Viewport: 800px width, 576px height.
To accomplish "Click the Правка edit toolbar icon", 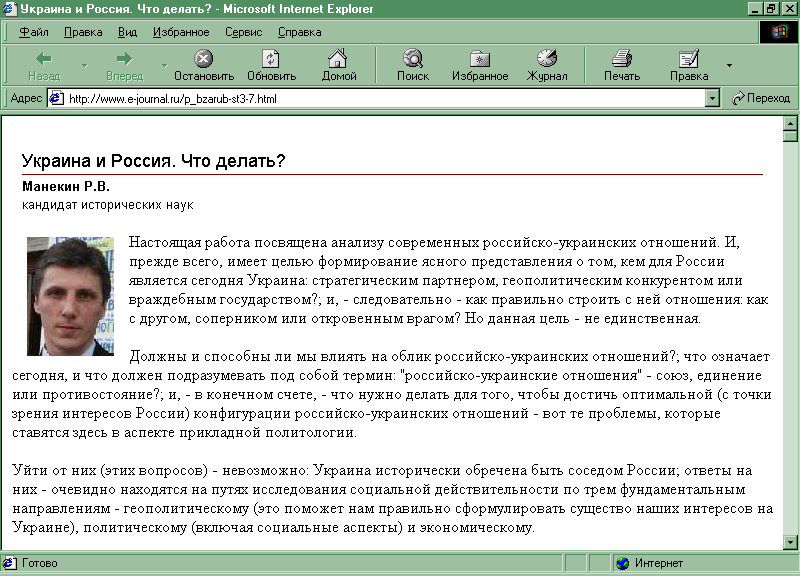I will pyautogui.click(x=689, y=59).
